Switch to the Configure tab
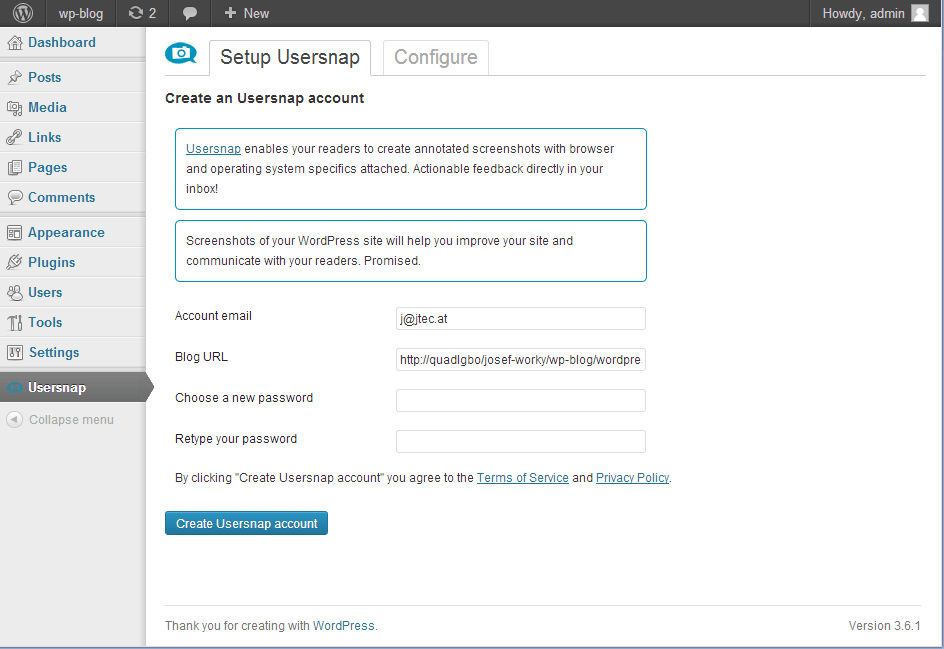This screenshot has height=649, width=944. point(436,58)
